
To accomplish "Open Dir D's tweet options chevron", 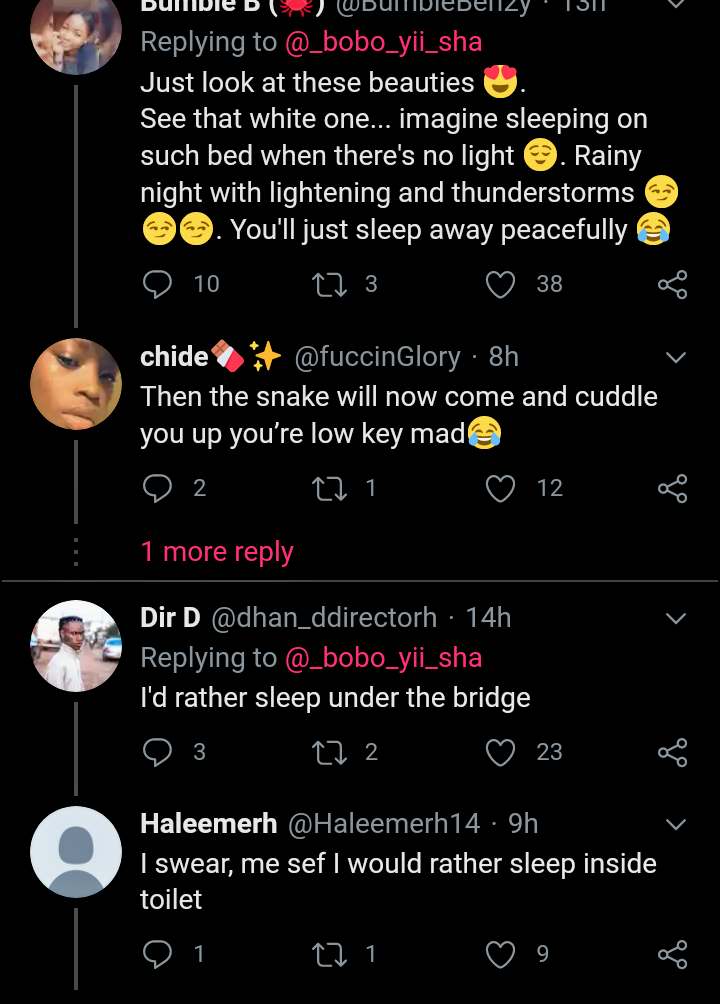I will [676, 619].
